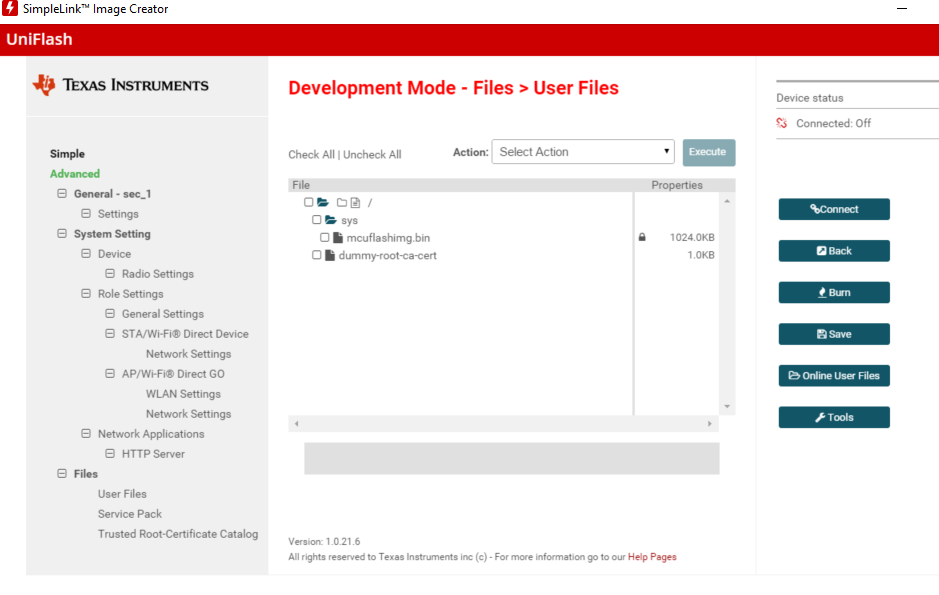Collapse the Role Settings tree node
Screen dimensions: 939x595
[x=86, y=293]
